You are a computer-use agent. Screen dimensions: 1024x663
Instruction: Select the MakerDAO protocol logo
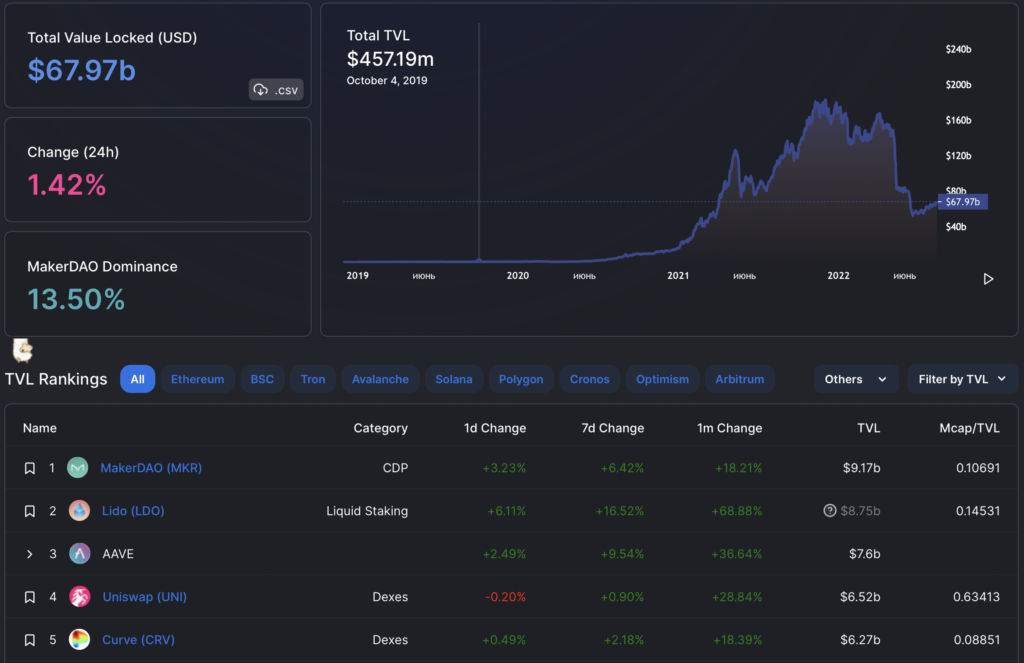click(77, 467)
